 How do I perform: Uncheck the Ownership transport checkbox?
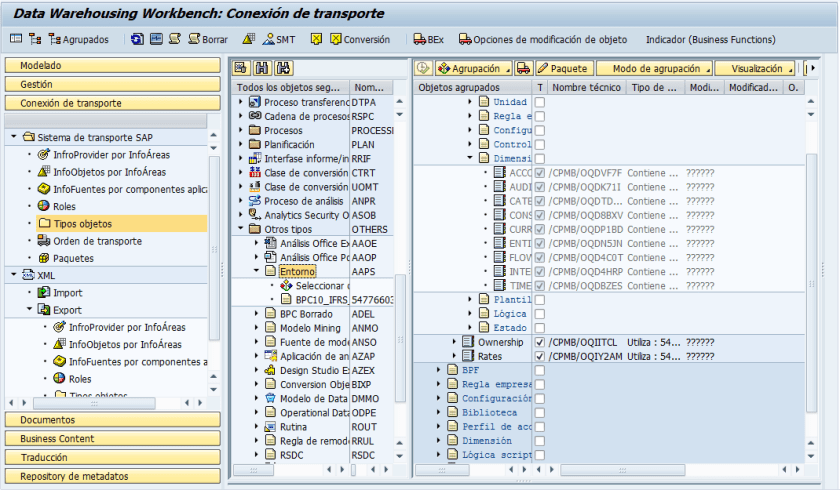[x=540, y=342]
